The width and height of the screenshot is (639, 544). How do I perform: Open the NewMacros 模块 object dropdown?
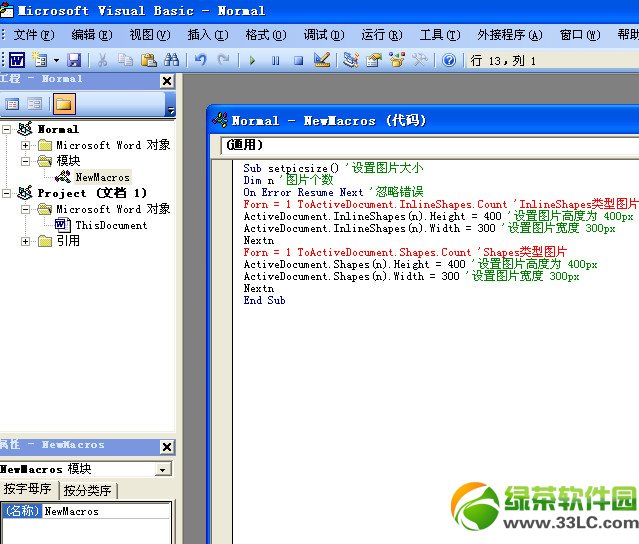[x=163, y=469]
